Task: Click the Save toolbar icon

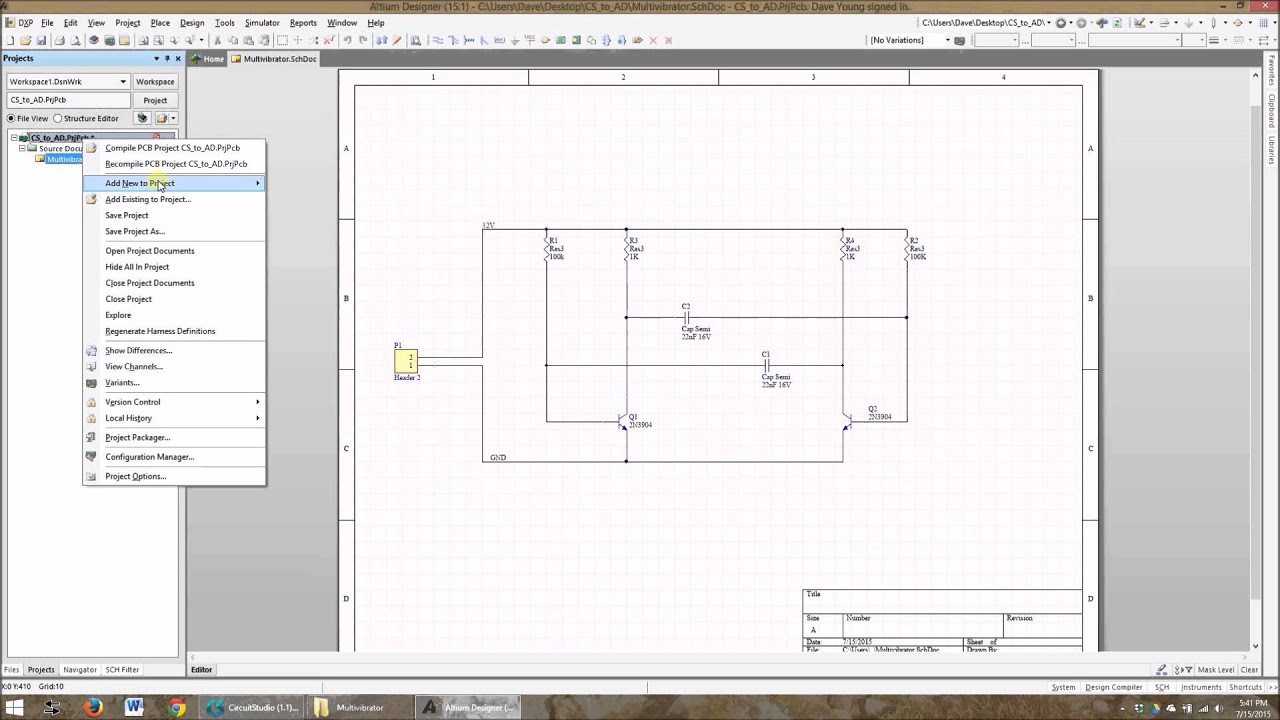Action: (42, 40)
